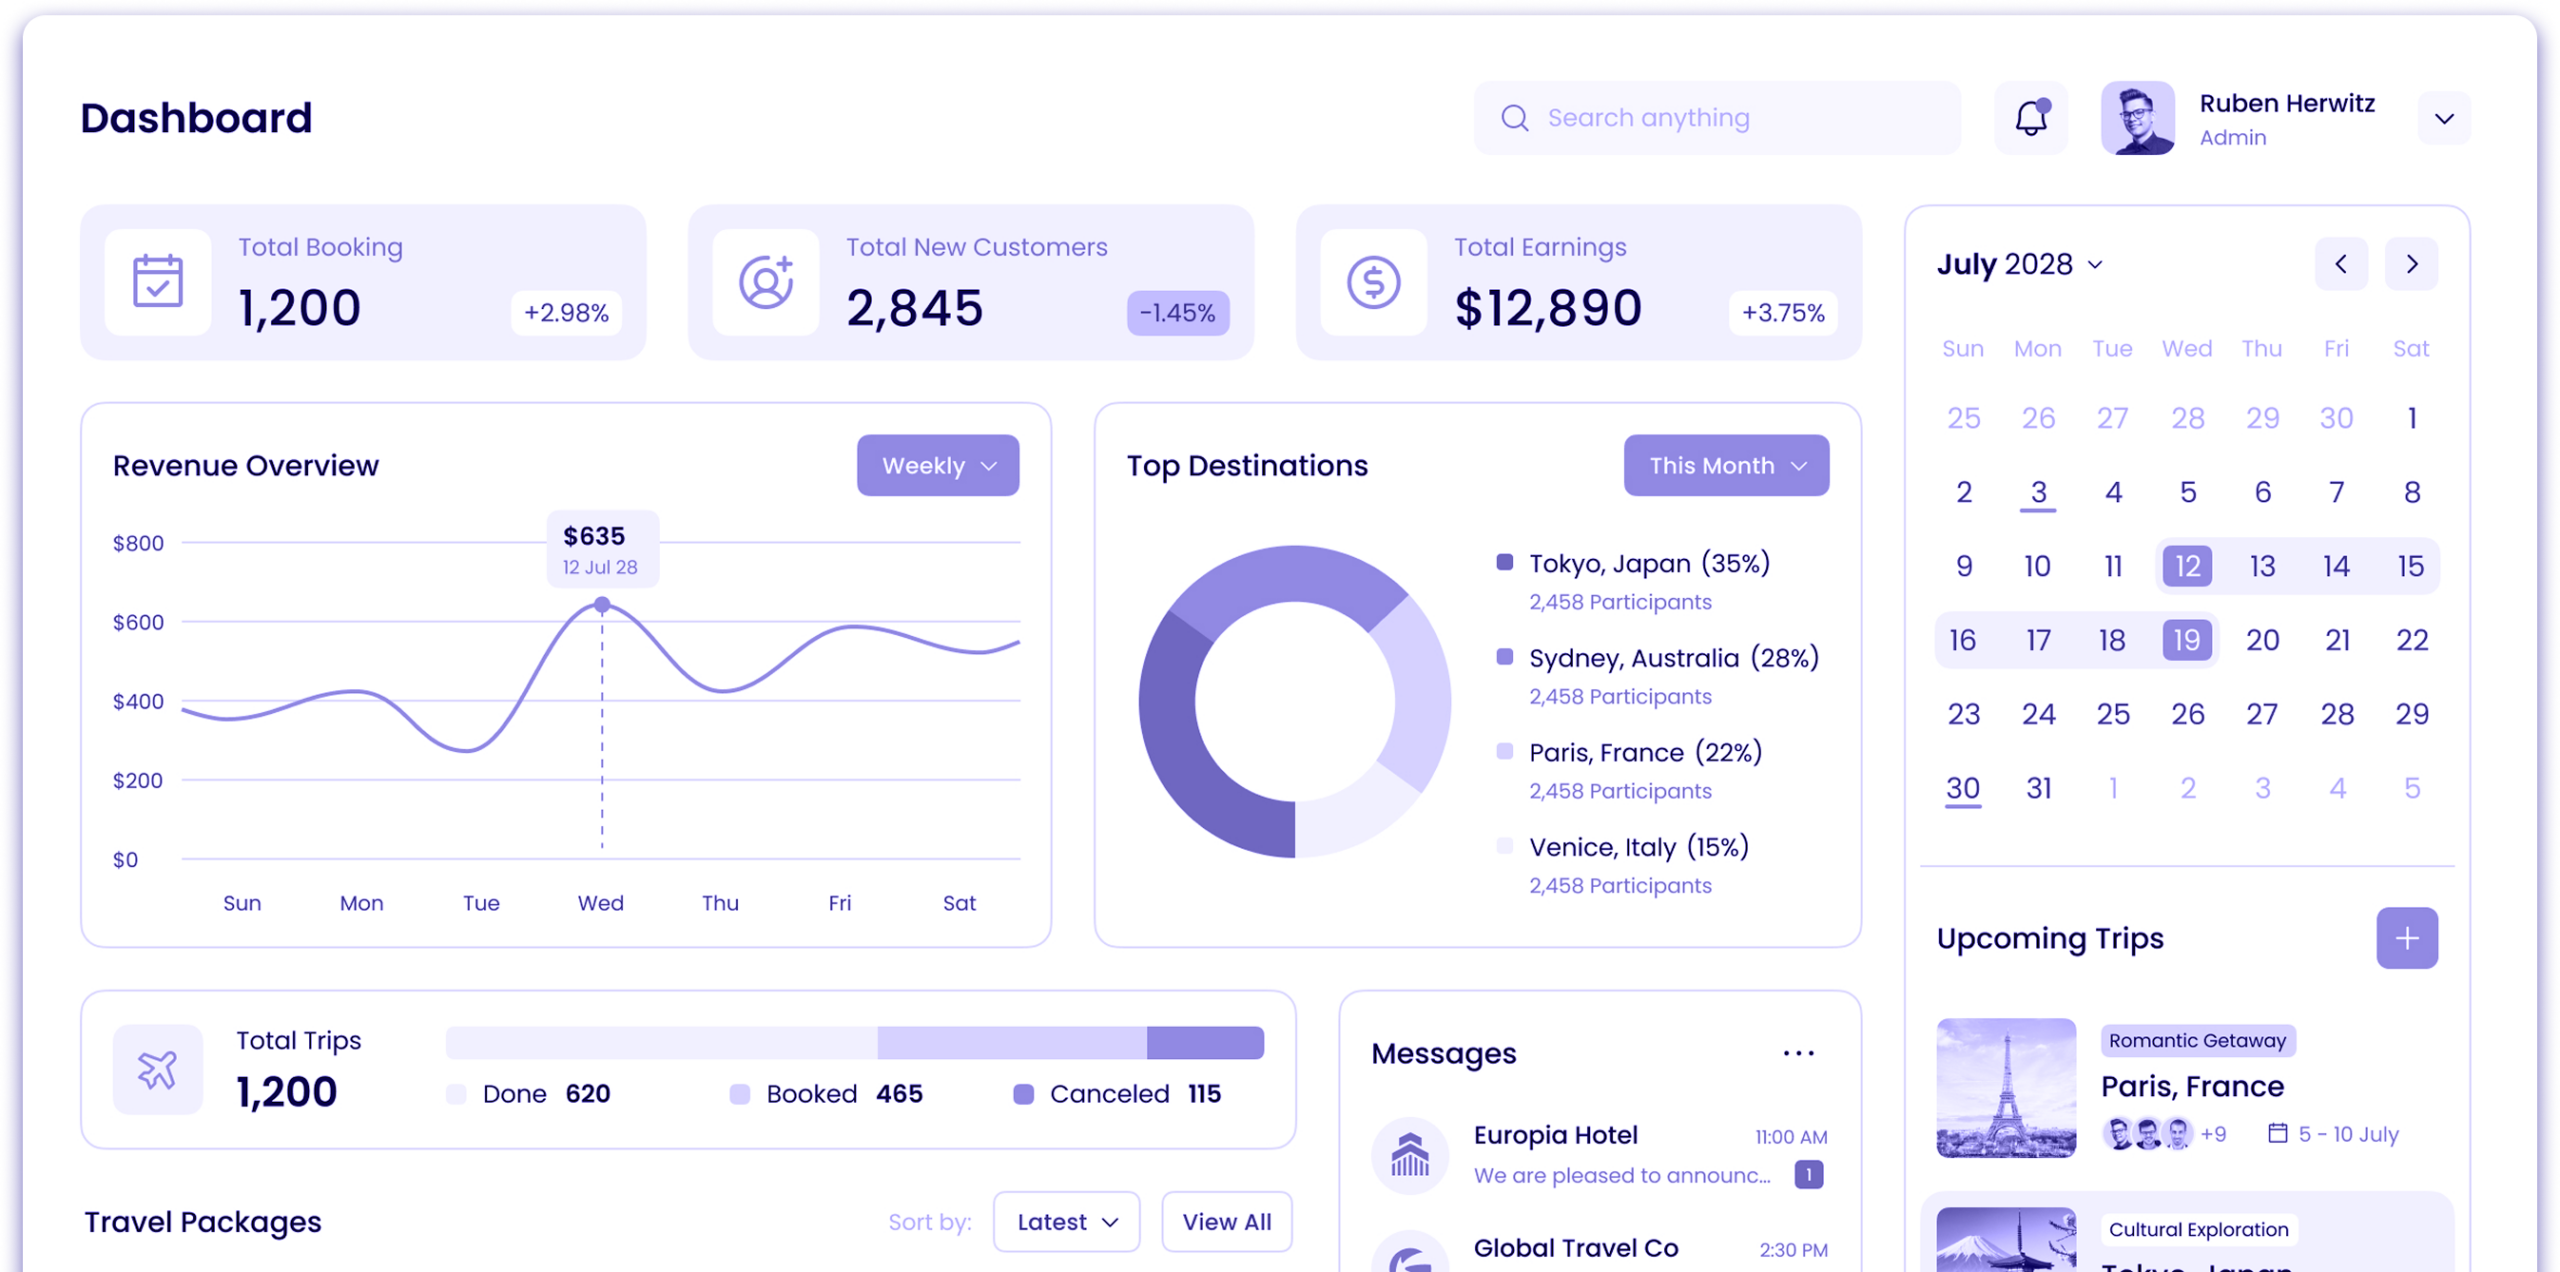Click View All travel packages button
2560x1272 pixels.
pyautogui.click(x=1226, y=1221)
